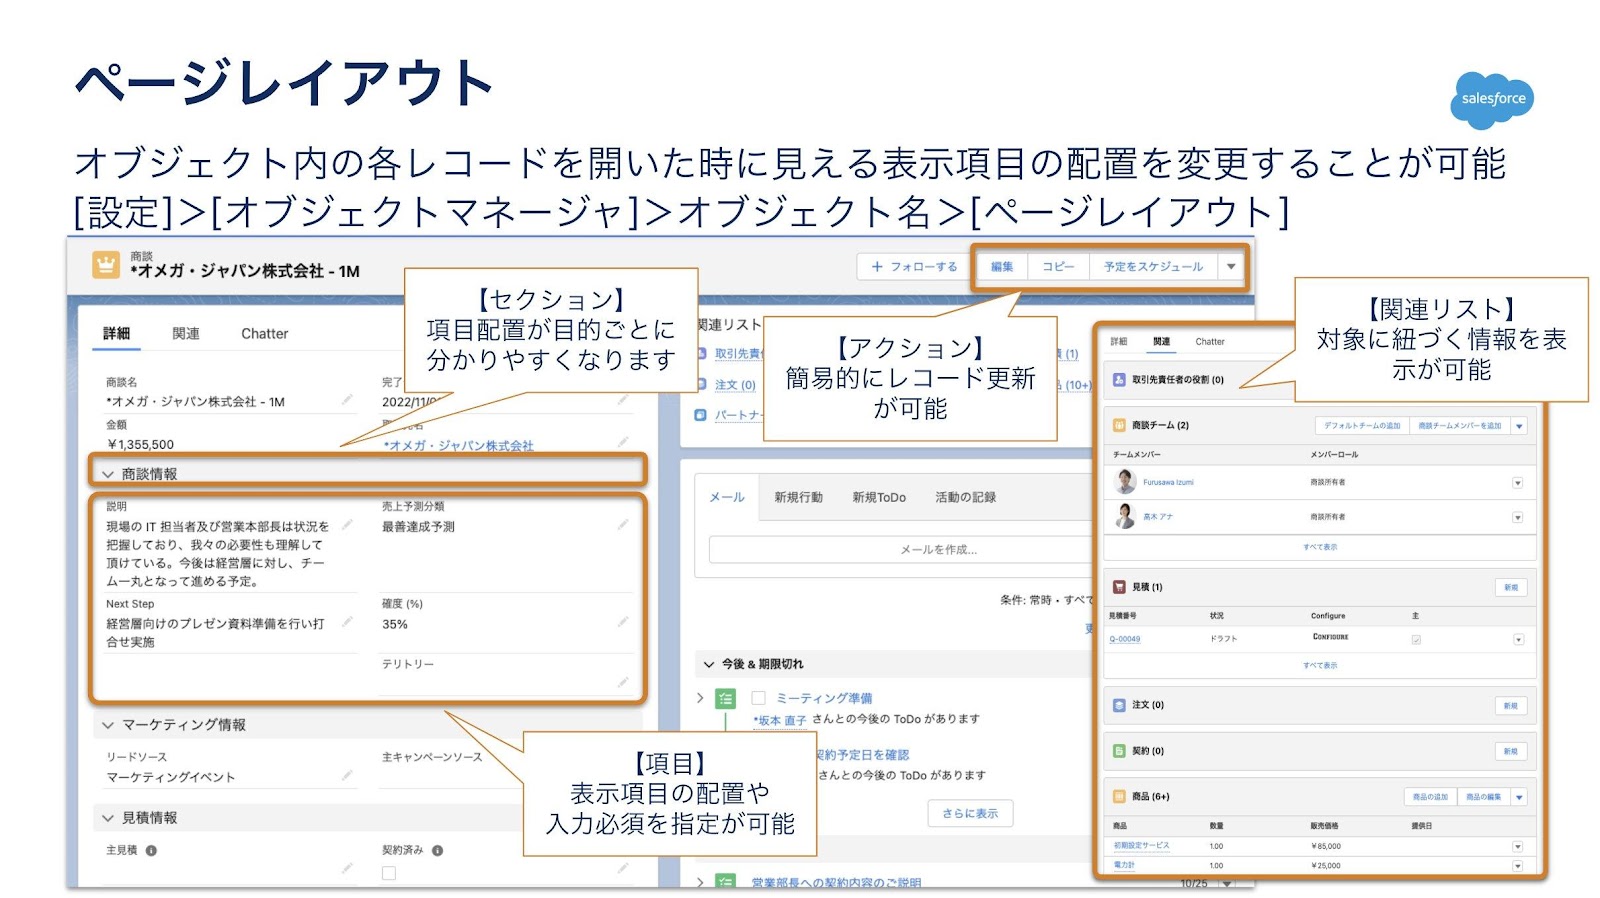Click the pencil icon for Next Step field

click(347, 622)
